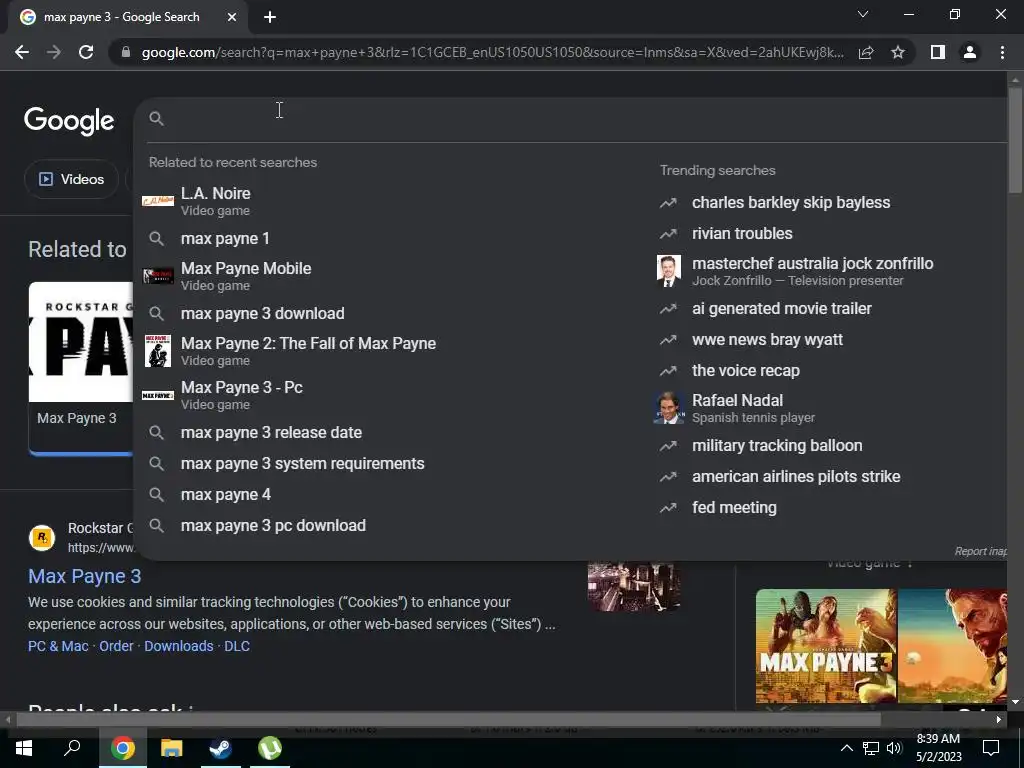Click trending 'charles barkley skip bayless'

point(791,202)
